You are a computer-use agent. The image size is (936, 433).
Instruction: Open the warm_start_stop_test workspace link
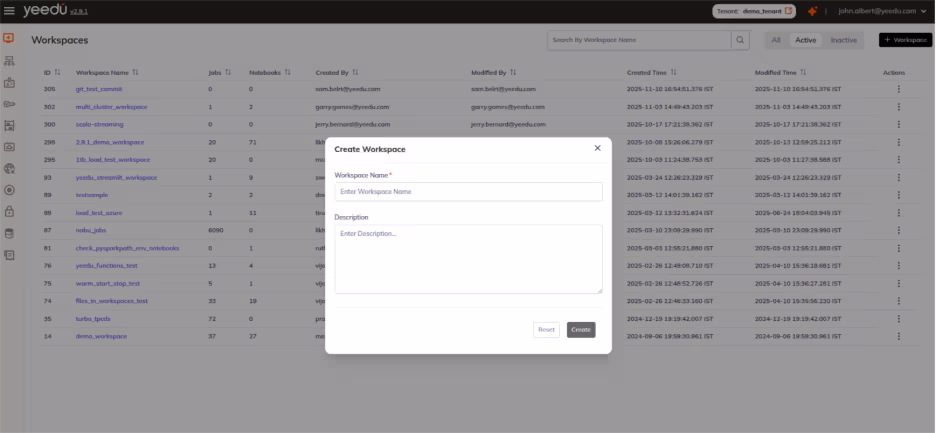click(x=108, y=283)
